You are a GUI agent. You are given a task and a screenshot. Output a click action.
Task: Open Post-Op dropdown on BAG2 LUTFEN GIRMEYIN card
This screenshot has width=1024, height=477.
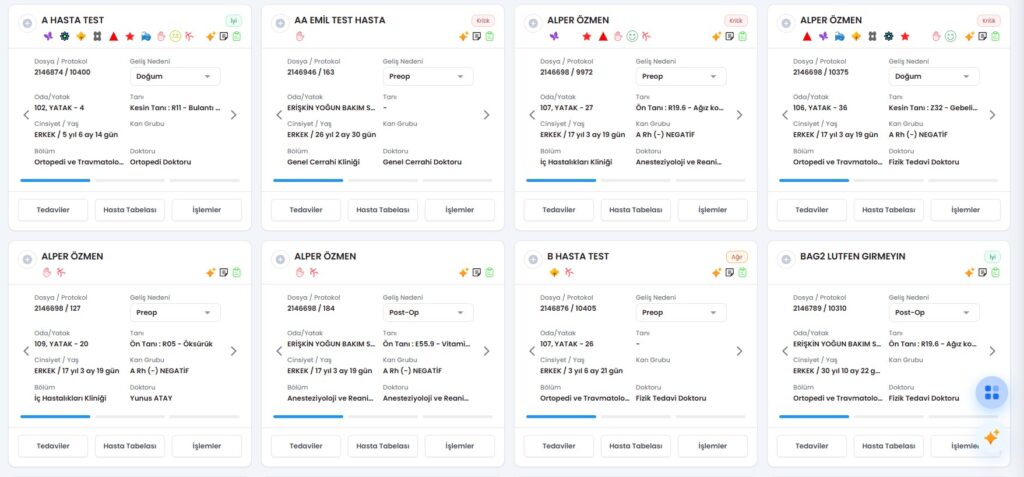[x=934, y=312]
